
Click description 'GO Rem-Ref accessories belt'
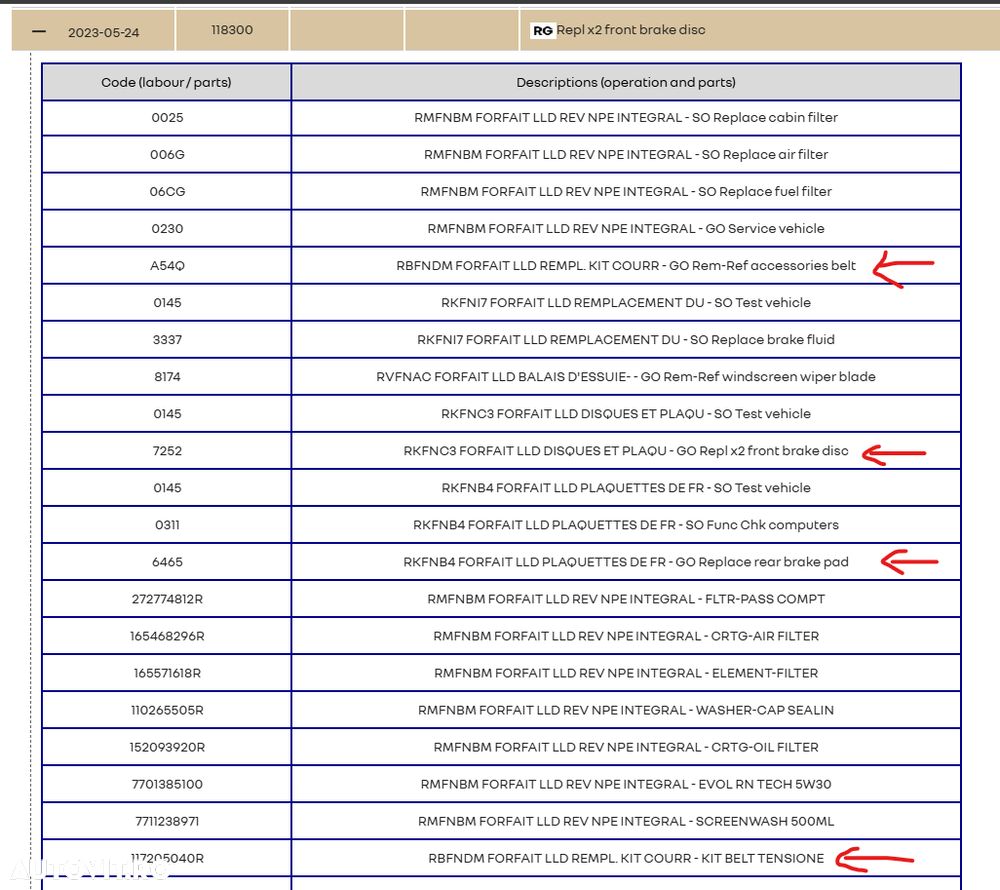point(762,265)
